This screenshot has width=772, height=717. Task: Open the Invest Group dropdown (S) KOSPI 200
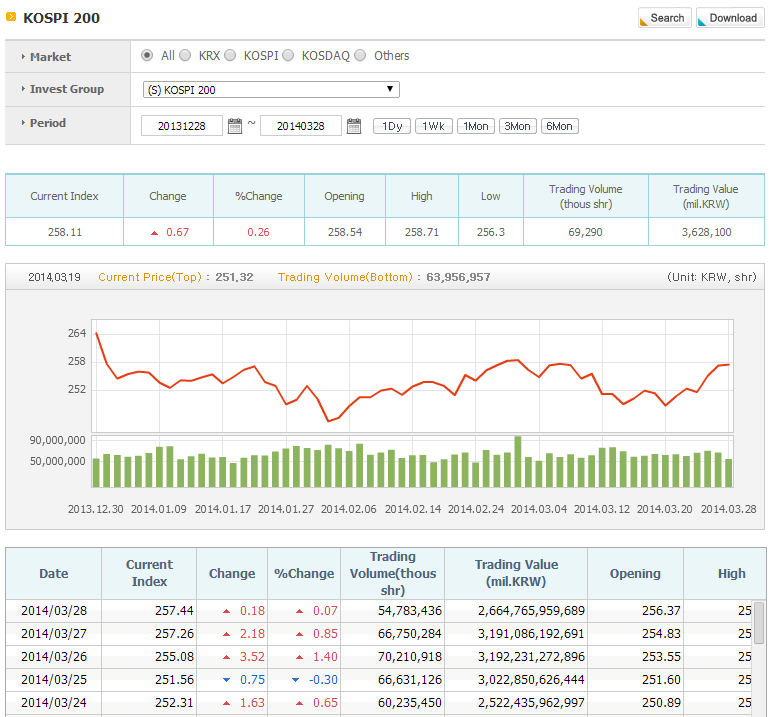271,90
